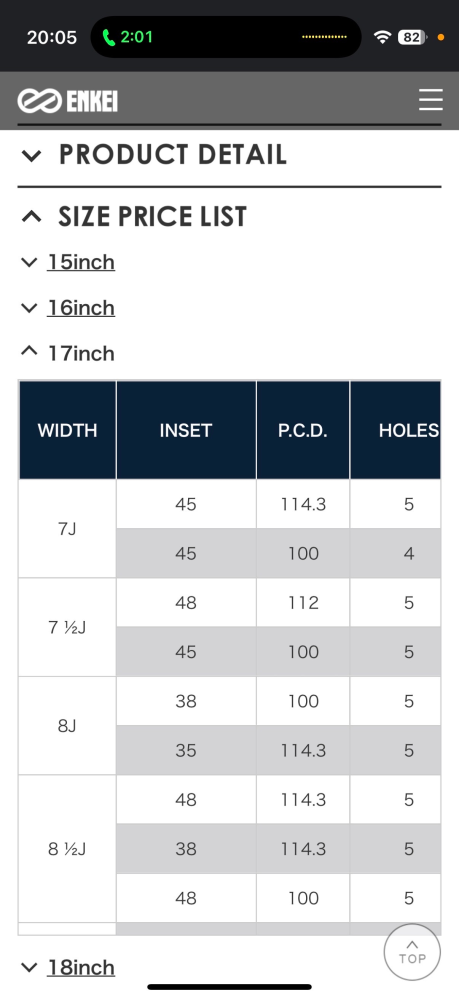This screenshot has height=999, width=459.
Task: Collapse the 17inch size table
Action: (68, 353)
